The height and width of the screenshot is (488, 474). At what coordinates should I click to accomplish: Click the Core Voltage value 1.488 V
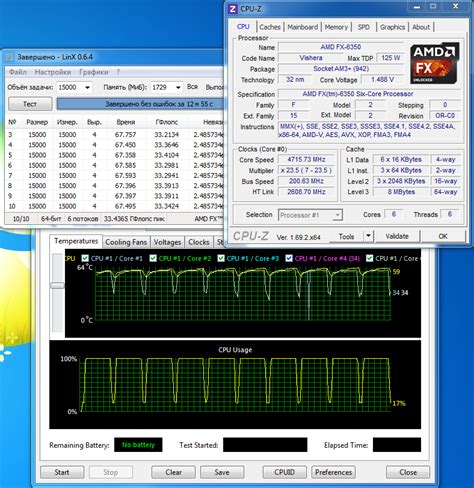tap(382, 80)
